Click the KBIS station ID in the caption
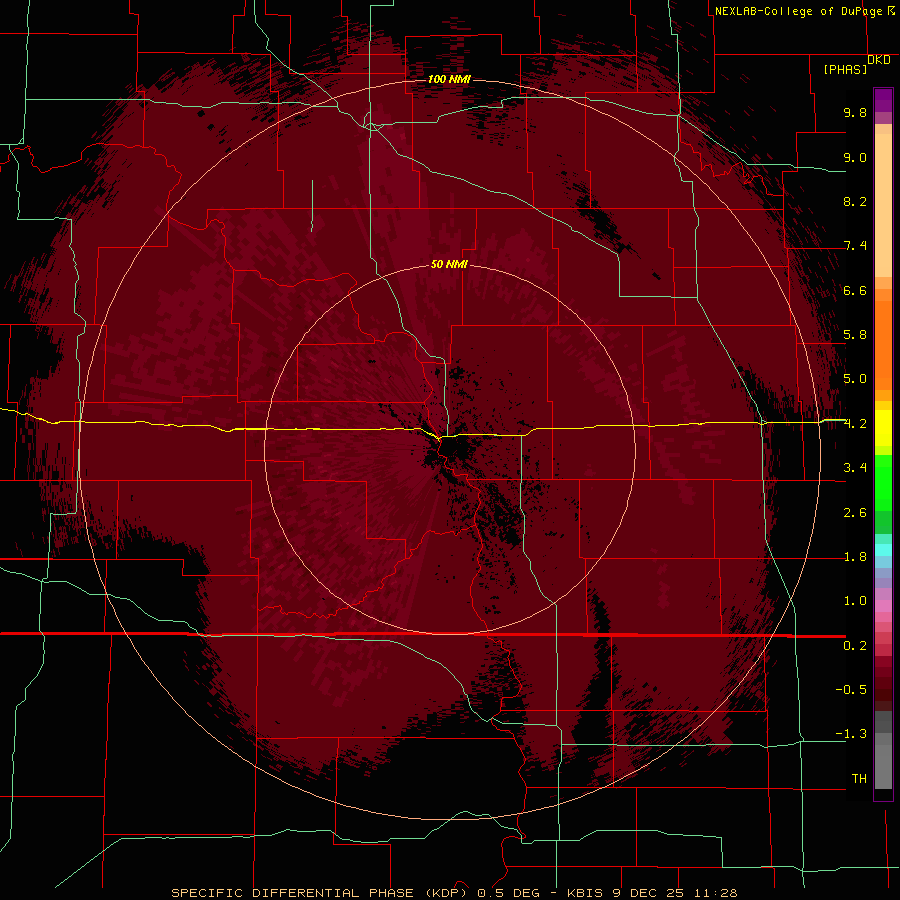 584,893
